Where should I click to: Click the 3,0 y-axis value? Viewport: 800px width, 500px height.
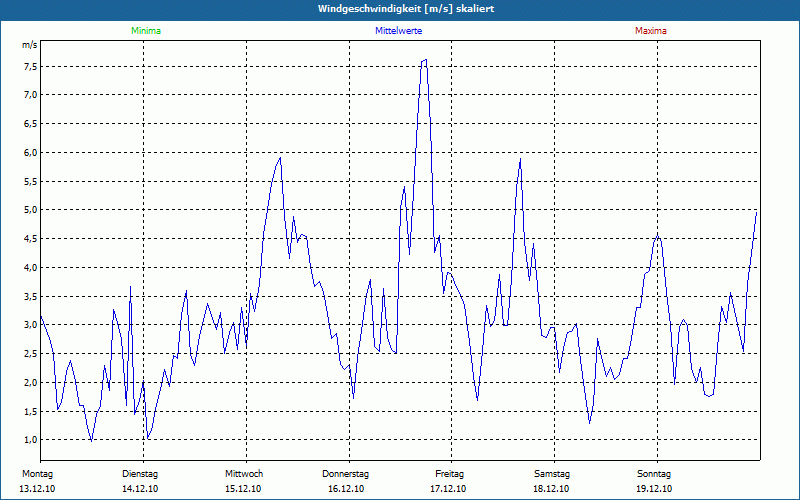tap(30, 325)
